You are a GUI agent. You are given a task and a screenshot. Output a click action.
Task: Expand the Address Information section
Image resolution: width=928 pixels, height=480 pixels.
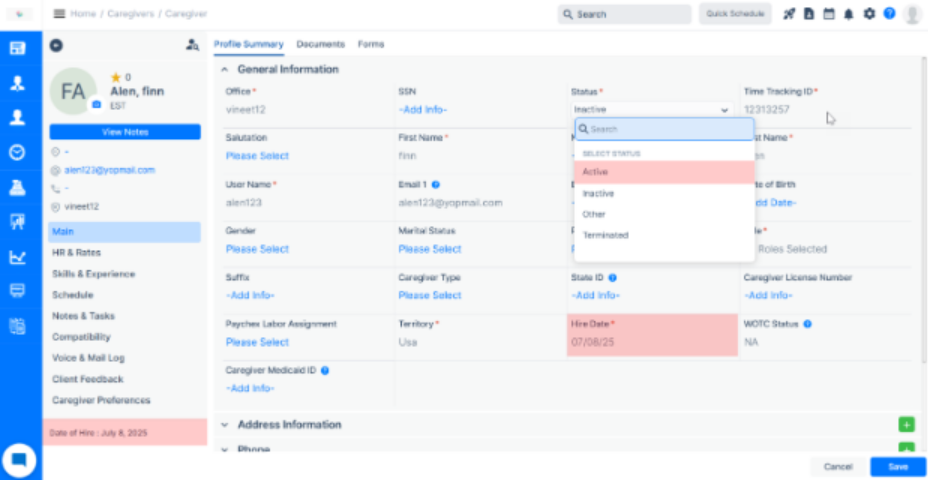click(225, 425)
